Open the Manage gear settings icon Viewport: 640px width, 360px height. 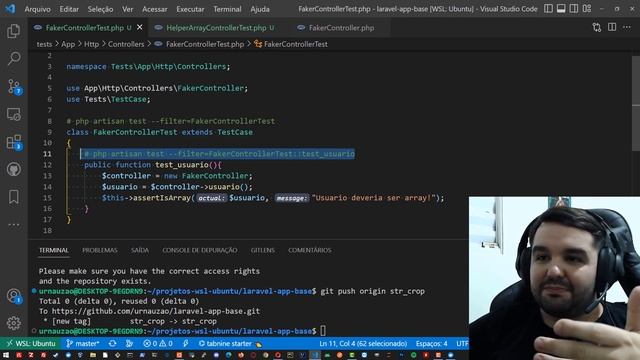coord(13,323)
